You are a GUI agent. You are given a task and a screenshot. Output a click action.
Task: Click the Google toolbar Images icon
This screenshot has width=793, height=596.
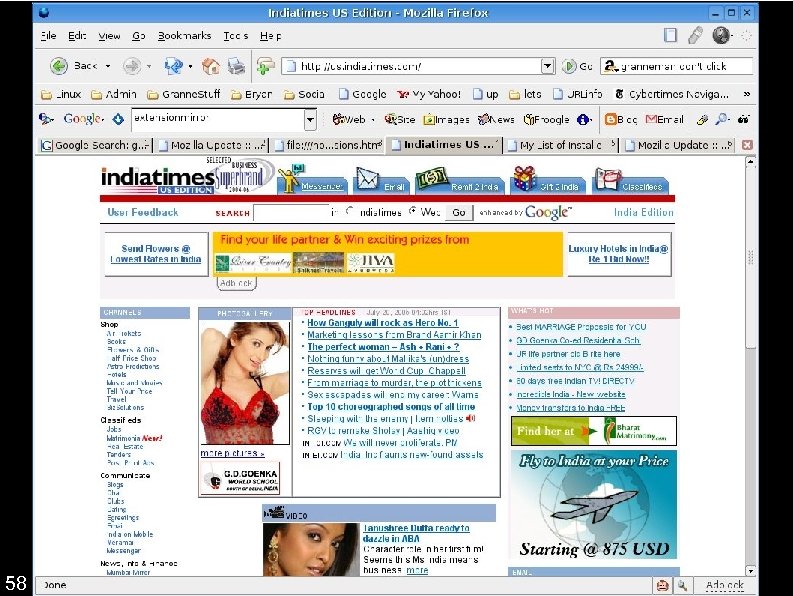pyautogui.click(x=429, y=119)
